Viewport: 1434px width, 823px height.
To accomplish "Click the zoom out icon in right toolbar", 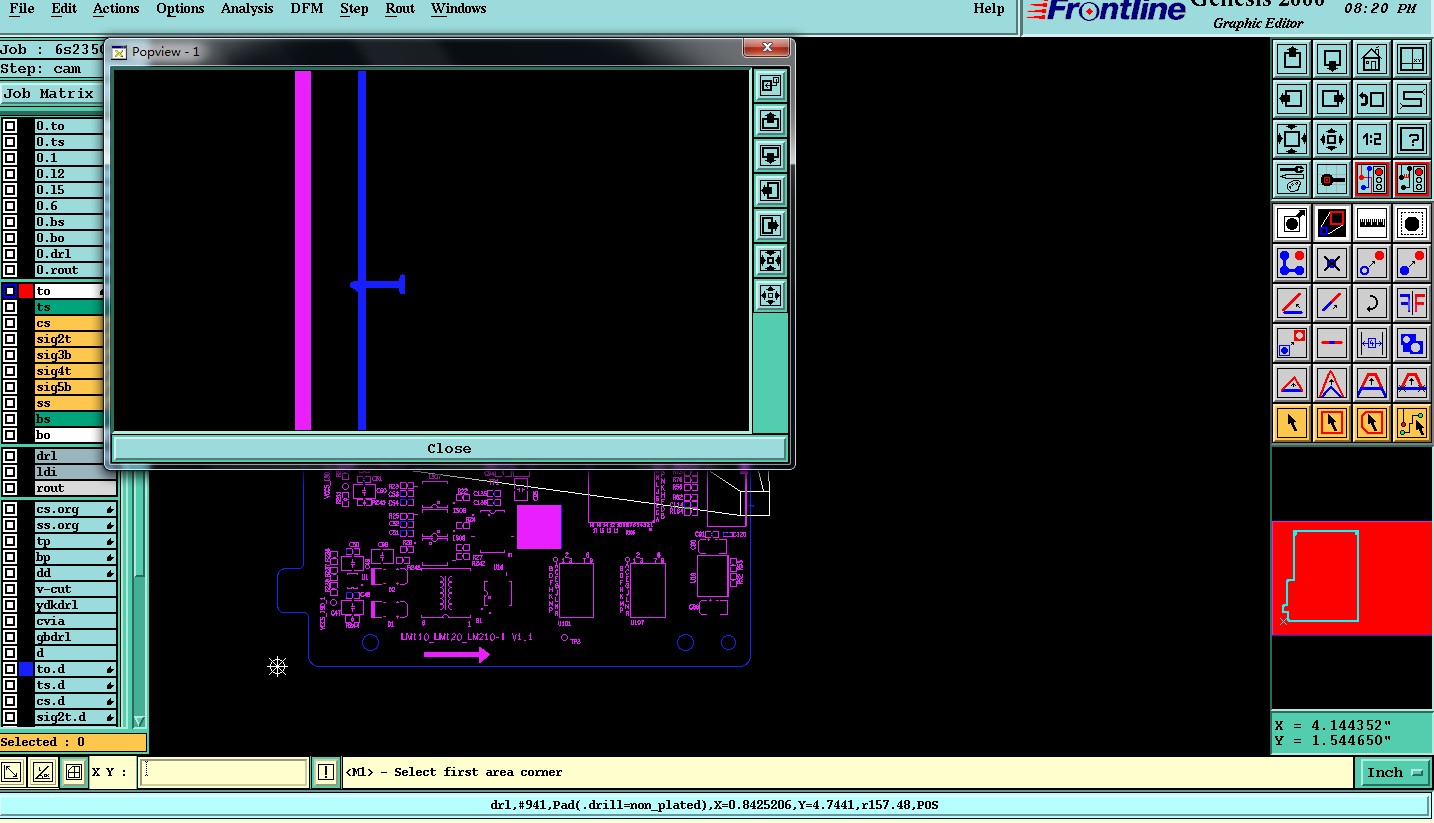I will [x=1332, y=139].
